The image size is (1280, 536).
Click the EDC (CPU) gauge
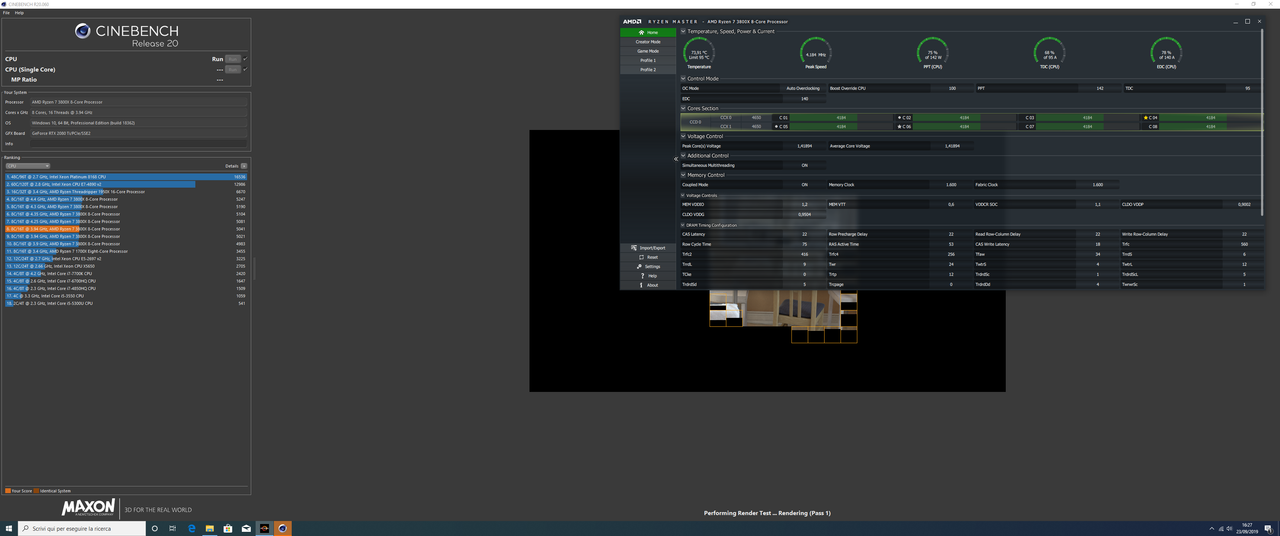tap(1166, 52)
